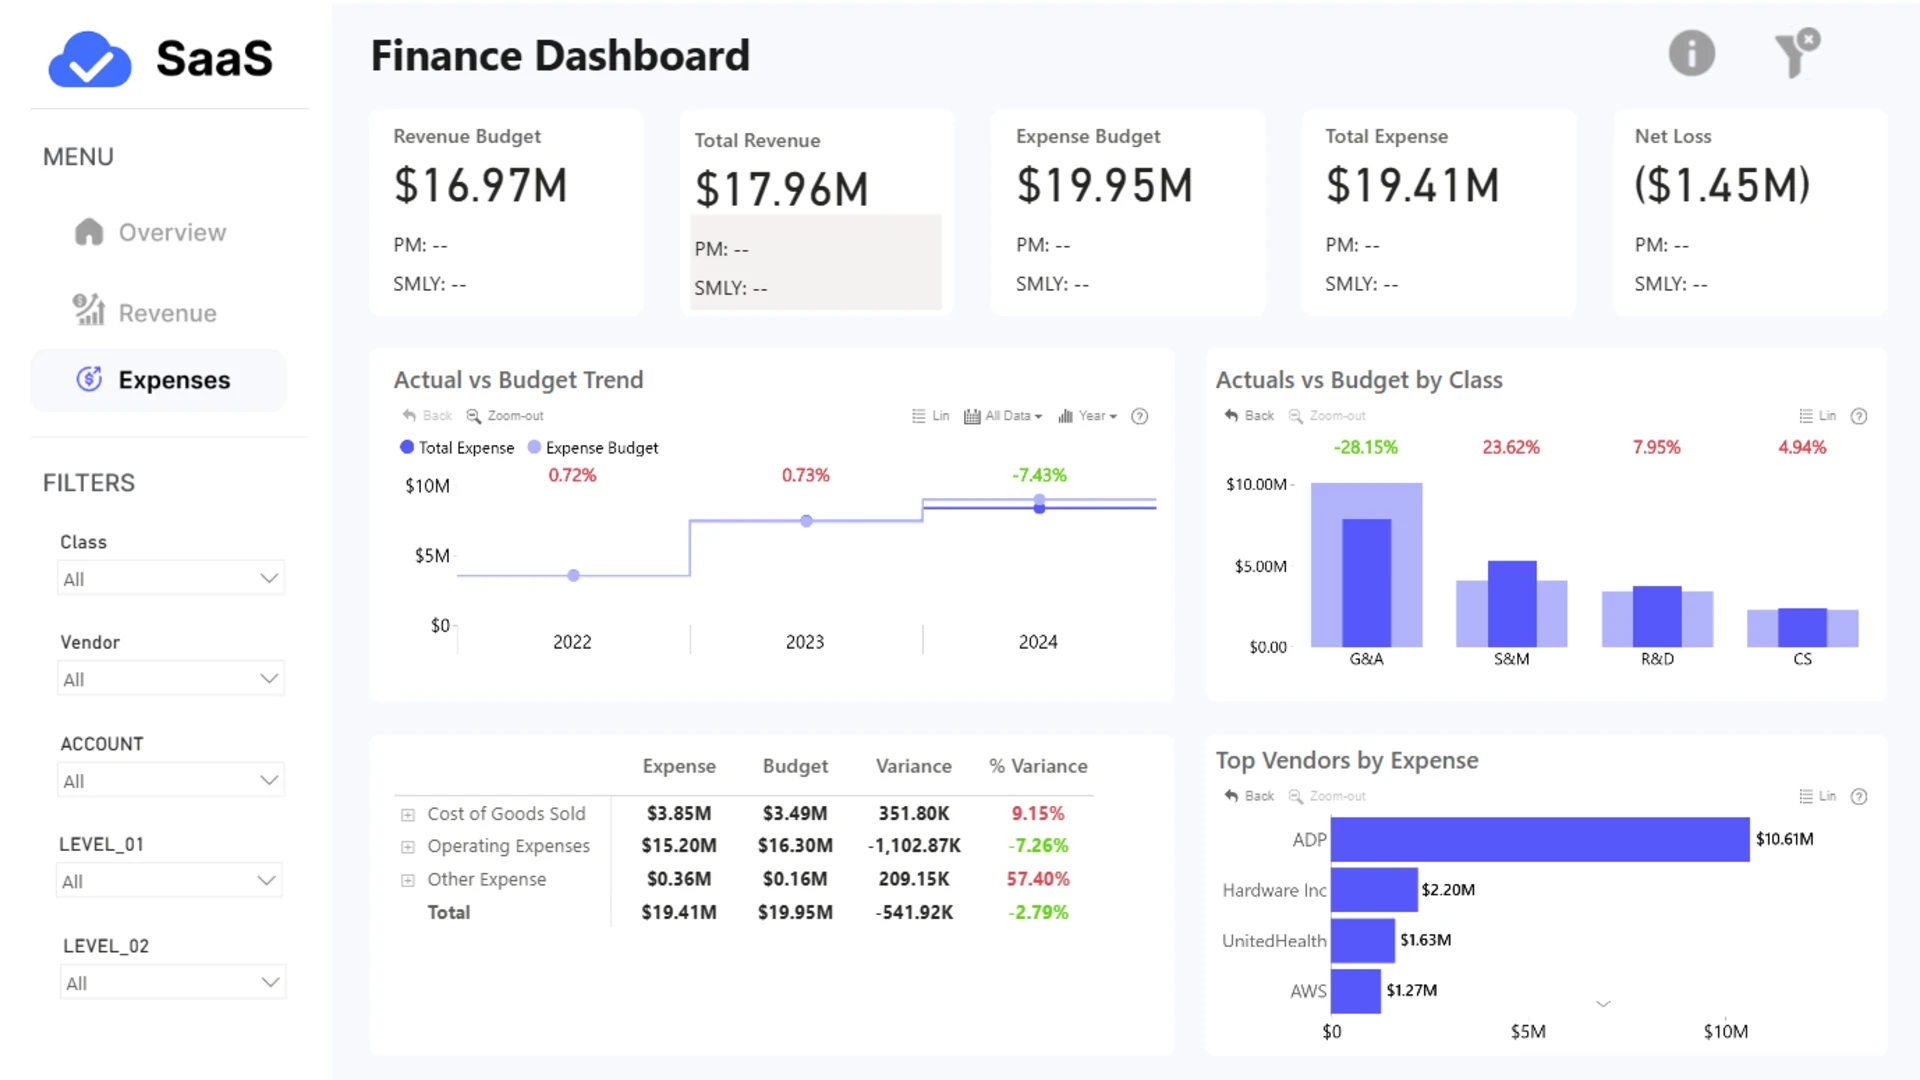The image size is (1920, 1080).
Task: Click the 2023 data point marker
Action: (x=806, y=521)
